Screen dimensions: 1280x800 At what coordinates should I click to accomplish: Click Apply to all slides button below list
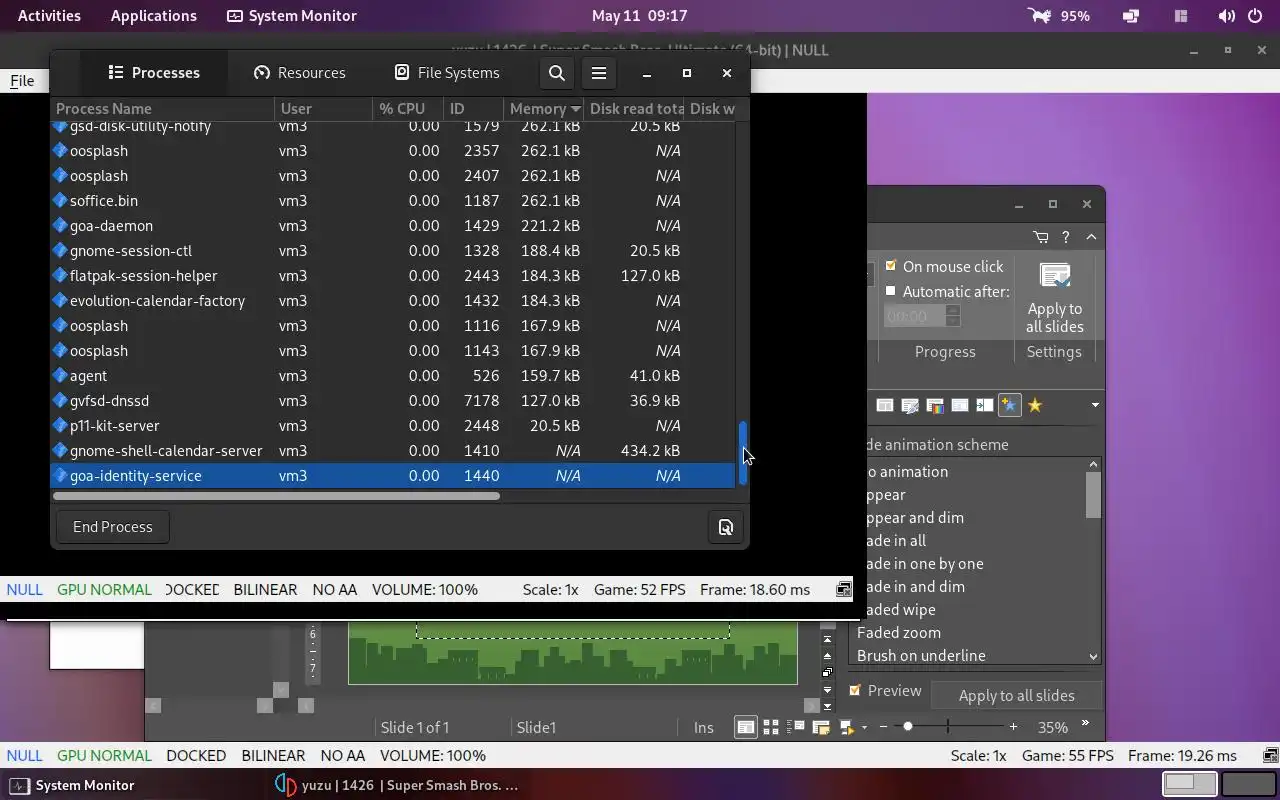(x=1016, y=695)
